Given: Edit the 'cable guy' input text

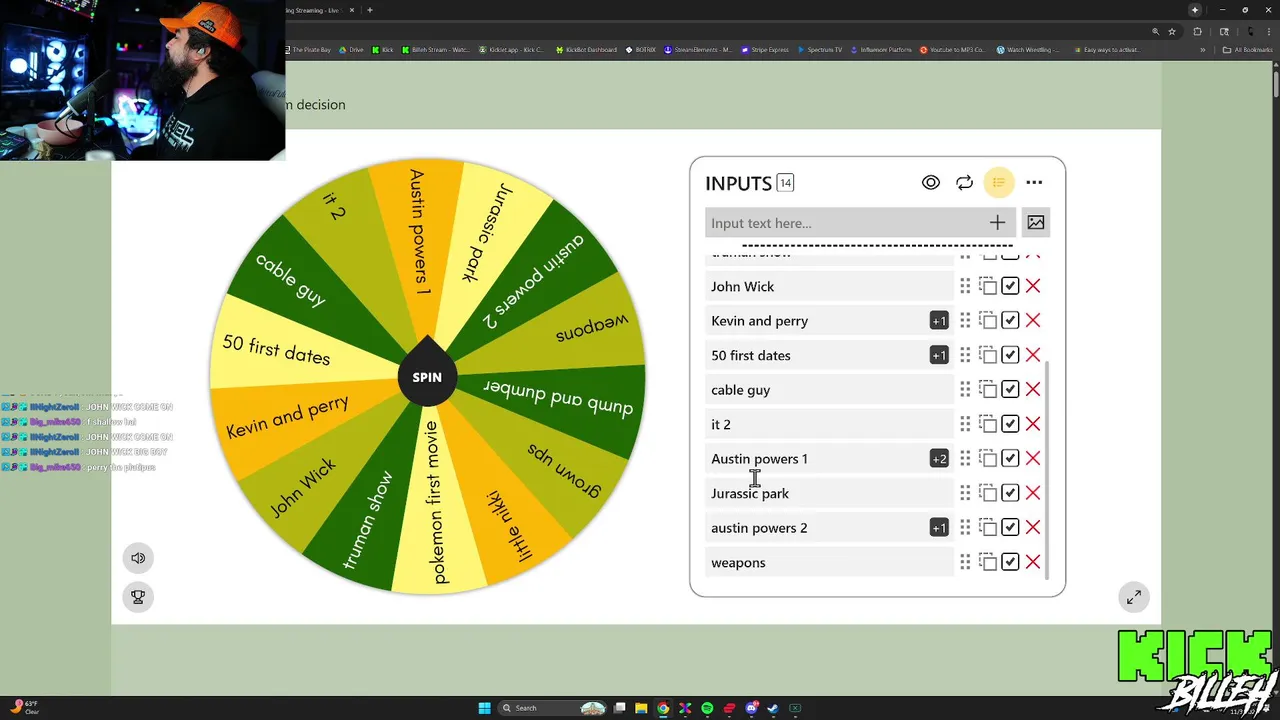Looking at the screenshot, I should click(829, 389).
